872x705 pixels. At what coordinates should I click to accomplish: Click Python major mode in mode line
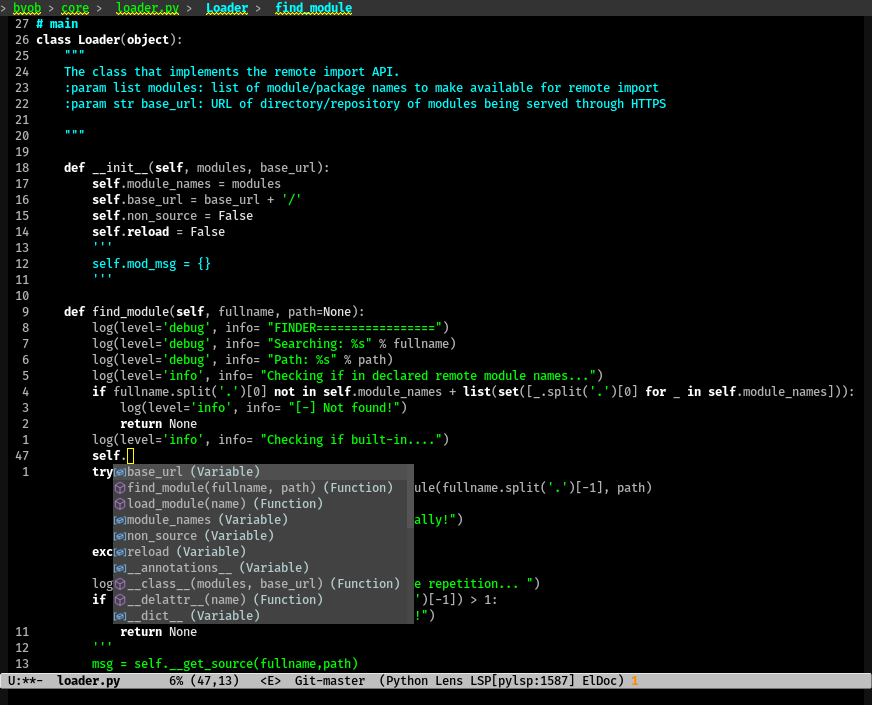tap(407, 681)
